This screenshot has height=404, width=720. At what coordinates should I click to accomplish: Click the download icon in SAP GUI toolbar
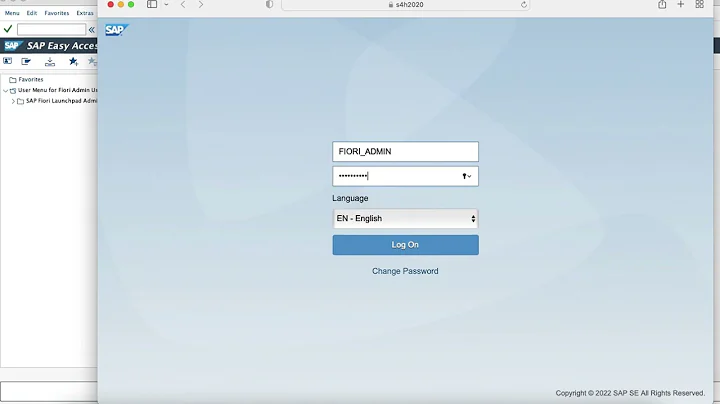point(50,62)
